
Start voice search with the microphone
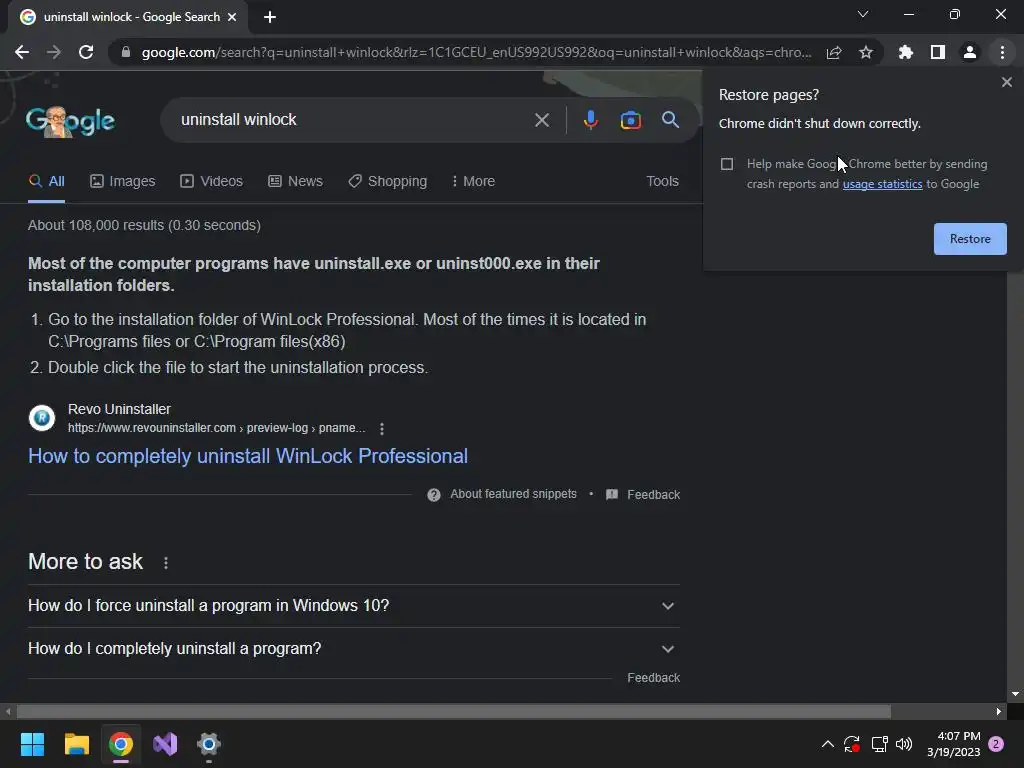click(590, 120)
